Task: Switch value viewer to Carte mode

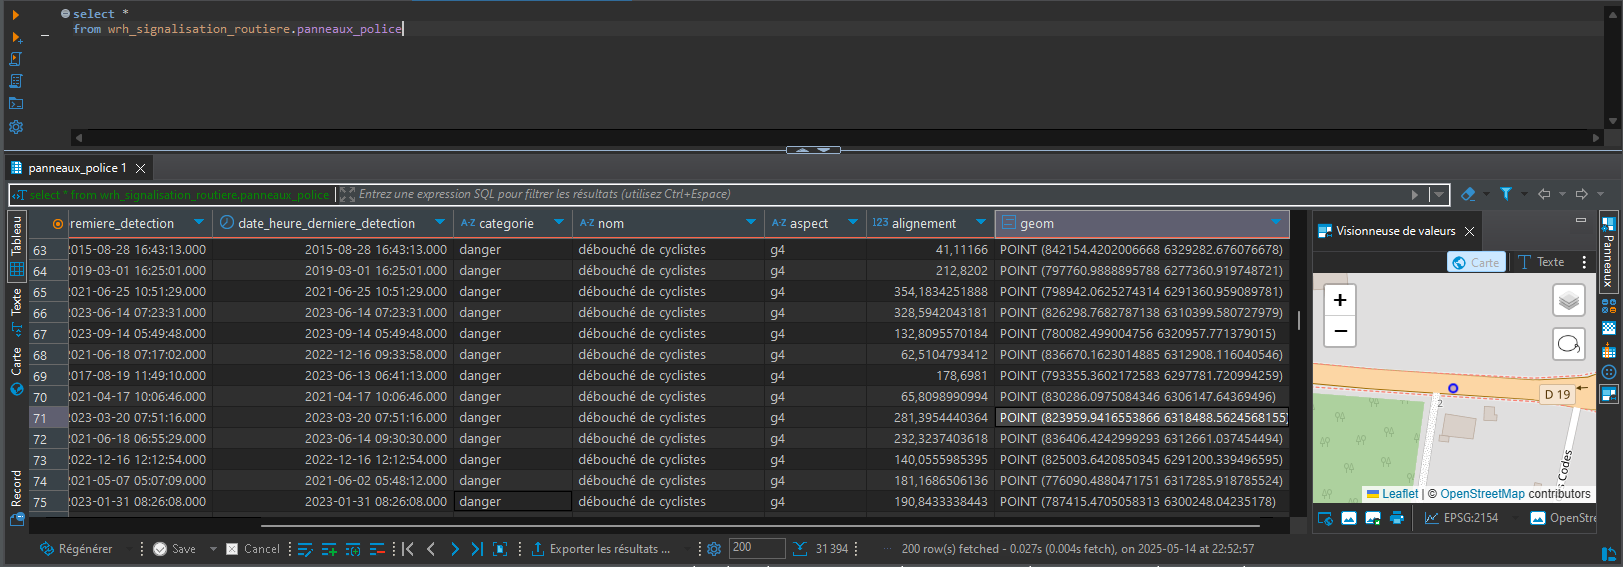Action: [x=1476, y=262]
